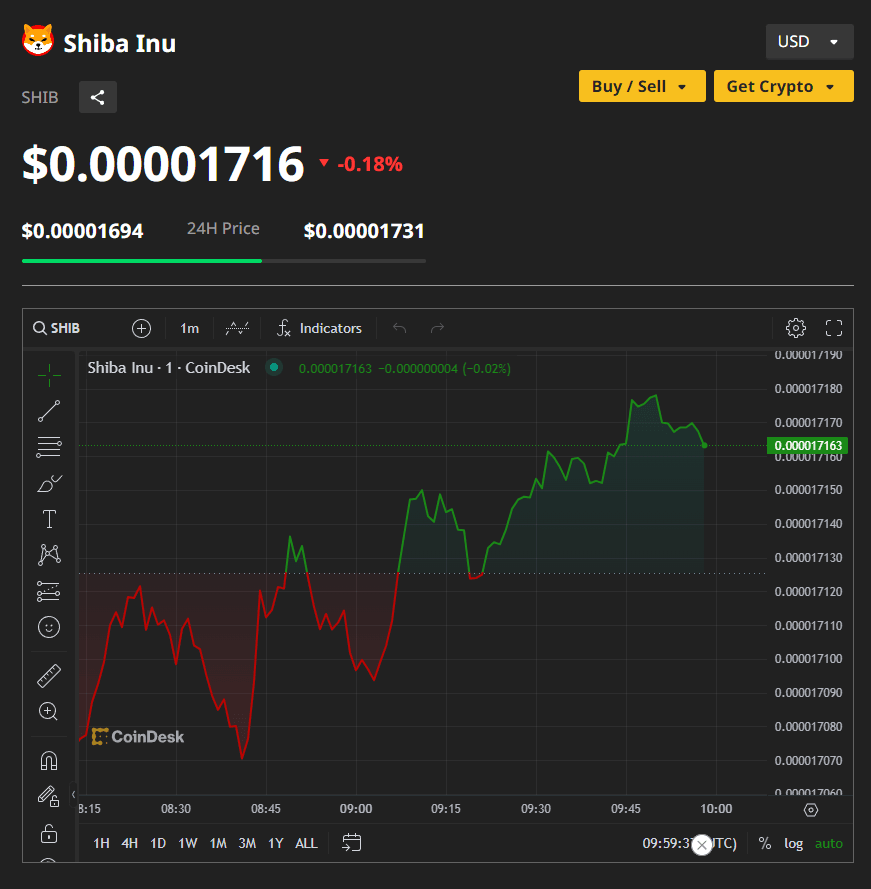Open the 1m interval selector
The image size is (871, 889).
coord(189,328)
